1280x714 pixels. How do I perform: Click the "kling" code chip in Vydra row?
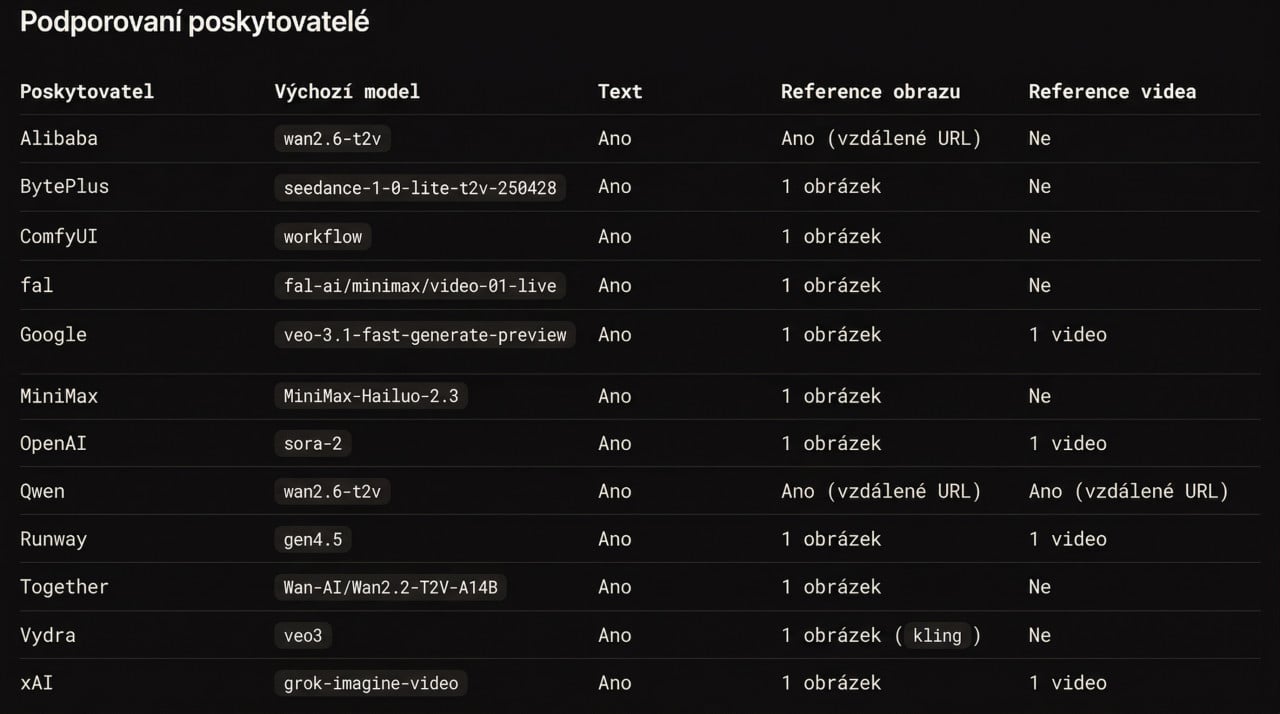(937, 636)
